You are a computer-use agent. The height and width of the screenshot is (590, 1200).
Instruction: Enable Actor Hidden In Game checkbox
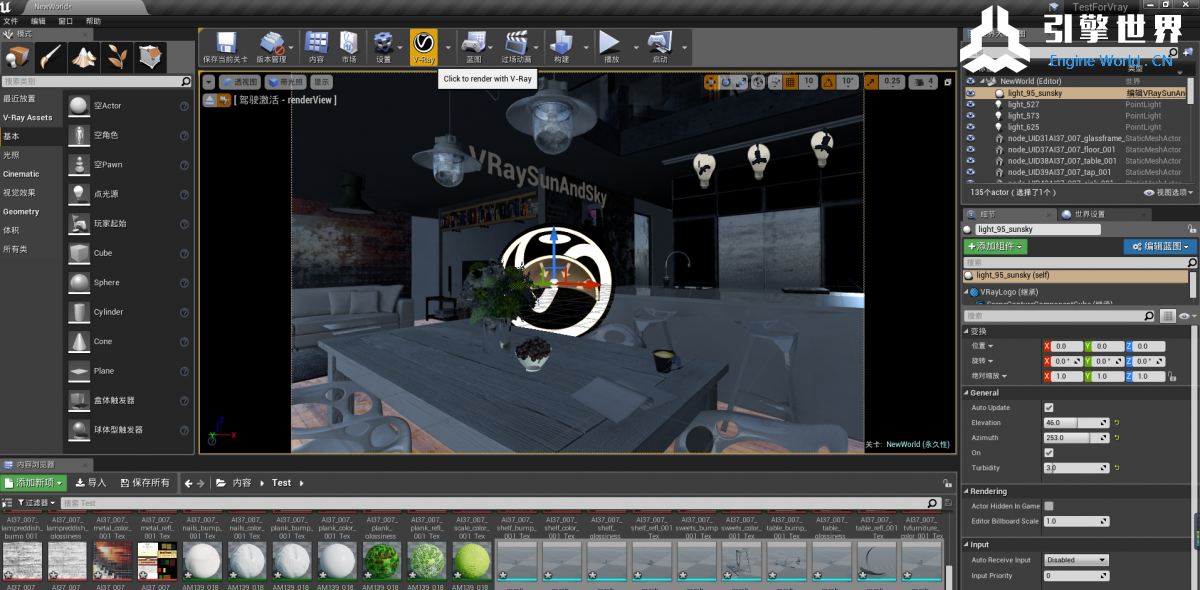(x=1049, y=506)
